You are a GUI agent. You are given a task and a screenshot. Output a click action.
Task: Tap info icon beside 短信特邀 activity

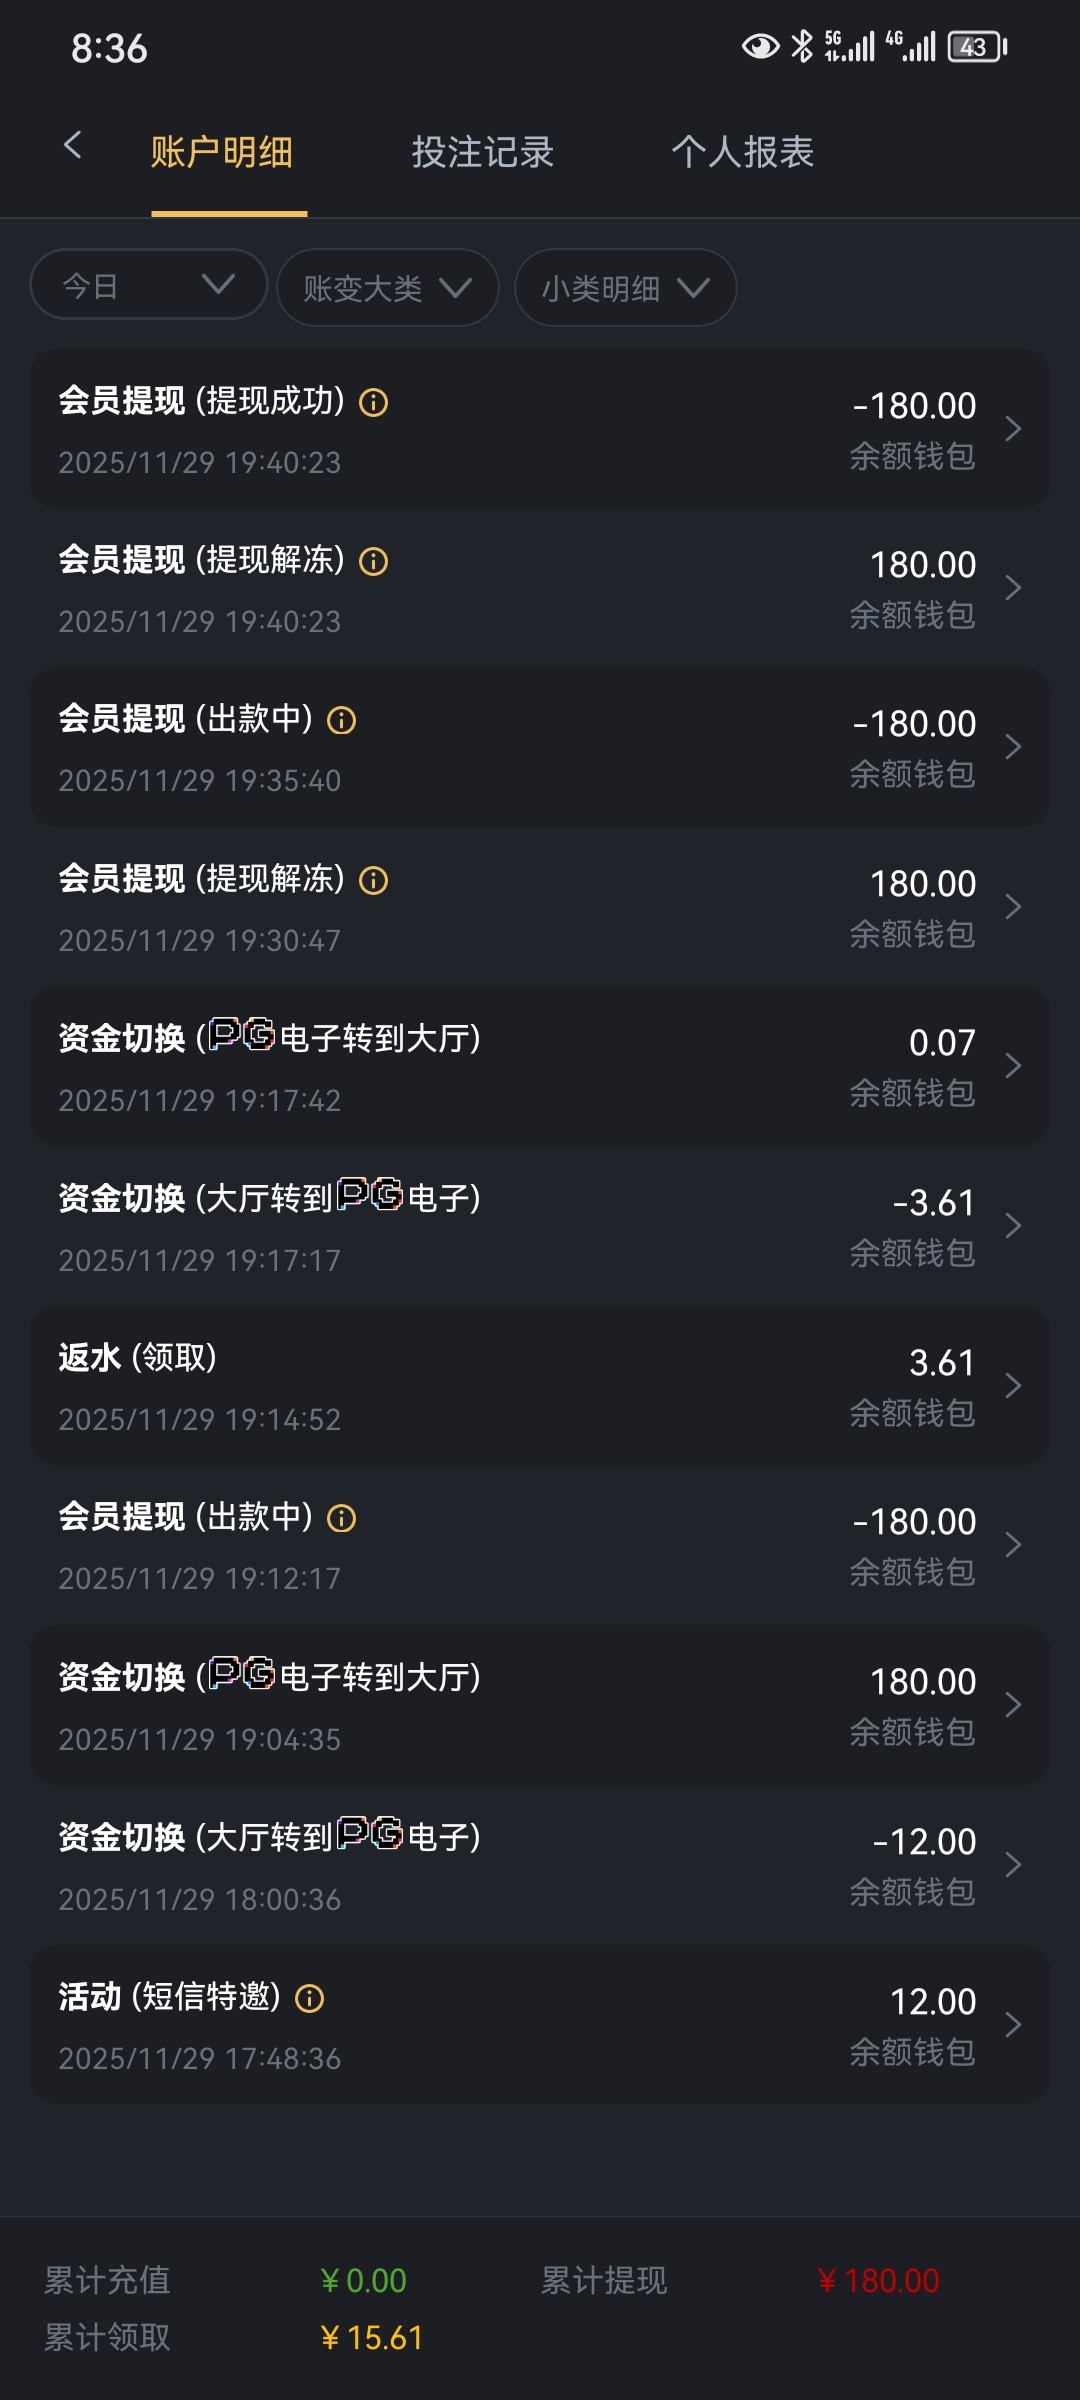pyautogui.click(x=310, y=1999)
